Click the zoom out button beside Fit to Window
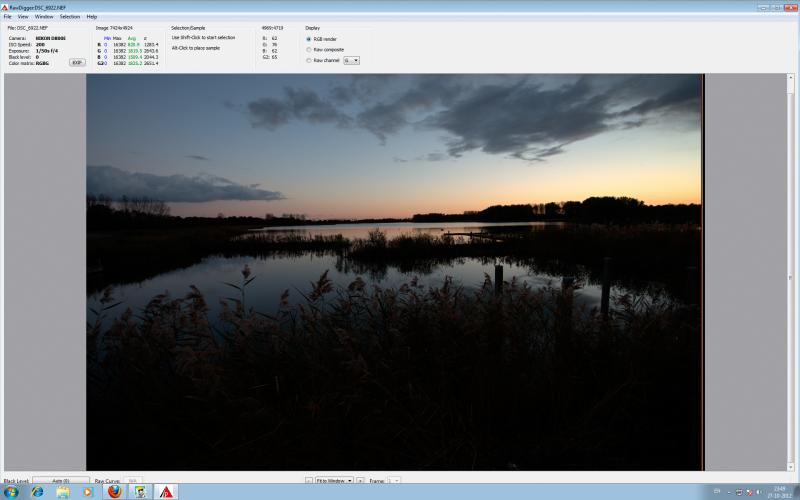 309,481
